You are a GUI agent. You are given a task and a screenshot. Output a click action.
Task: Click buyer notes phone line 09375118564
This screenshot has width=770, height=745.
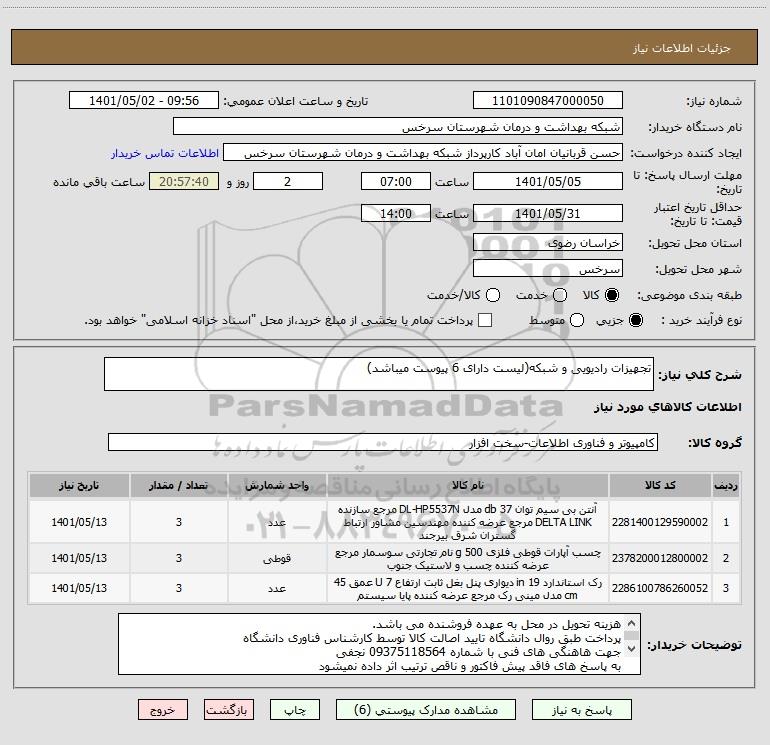[478, 652]
